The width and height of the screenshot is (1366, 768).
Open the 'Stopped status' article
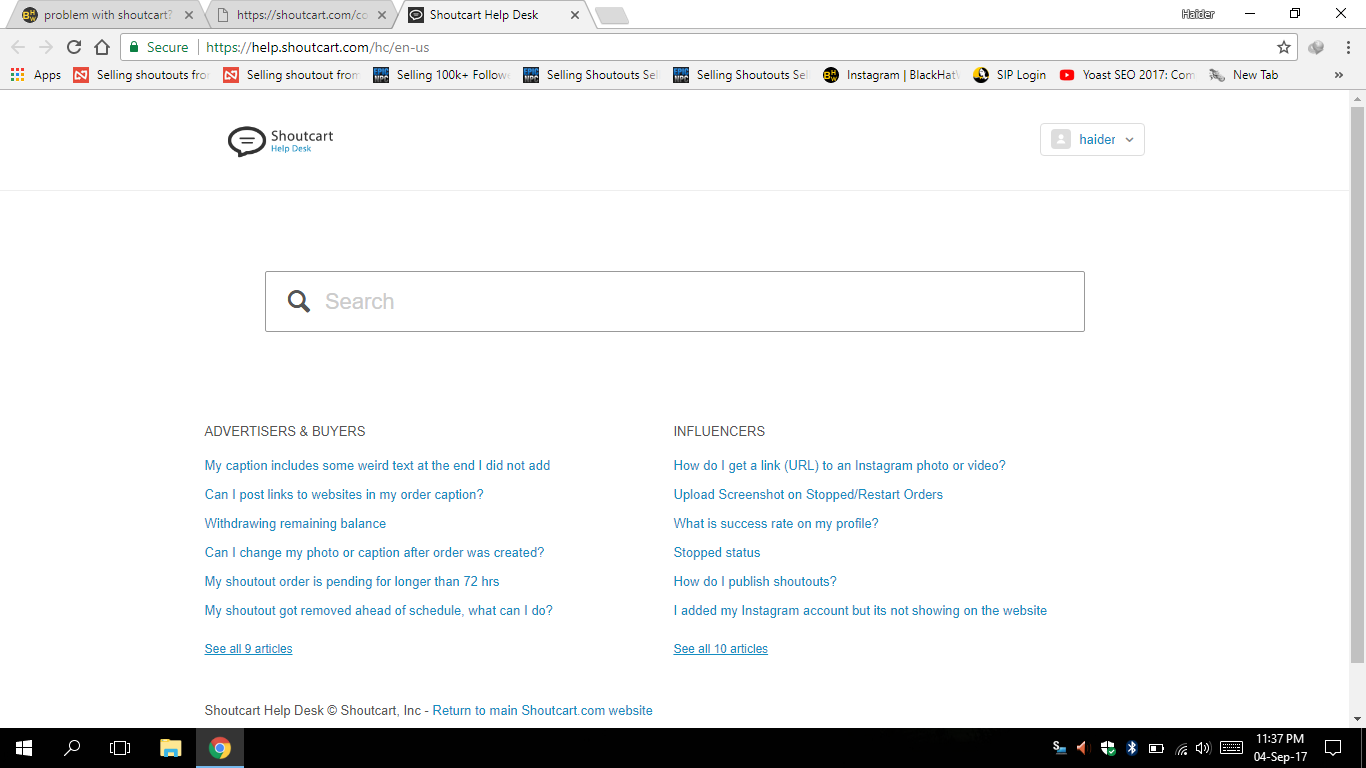click(717, 553)
